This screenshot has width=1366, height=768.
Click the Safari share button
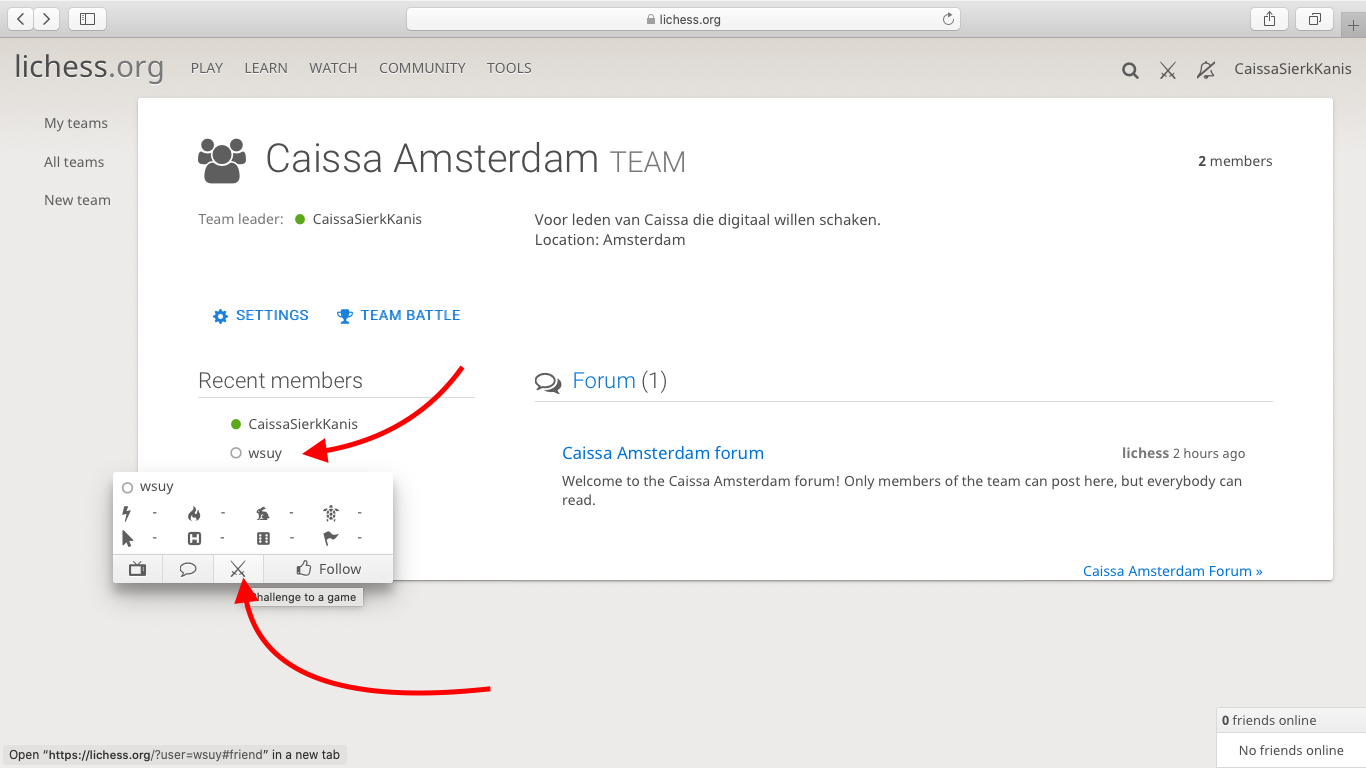[x=1270, y=18]
